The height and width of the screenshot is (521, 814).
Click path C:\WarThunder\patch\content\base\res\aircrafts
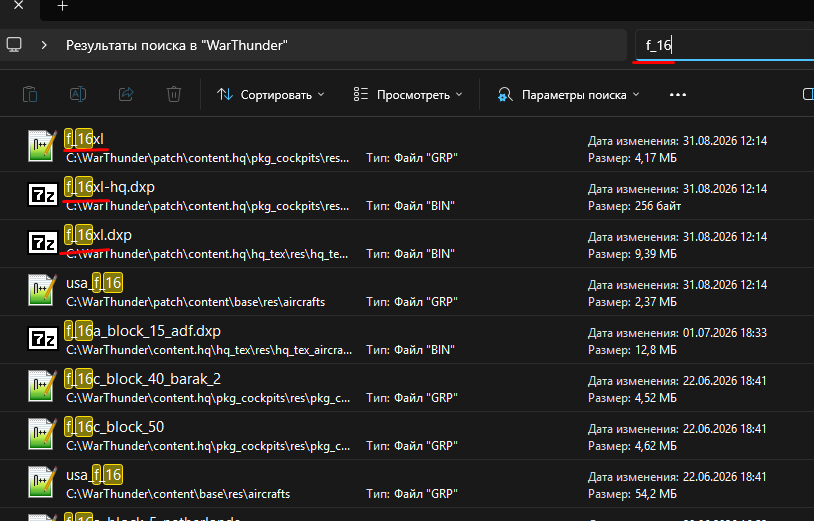click(196, 302)
